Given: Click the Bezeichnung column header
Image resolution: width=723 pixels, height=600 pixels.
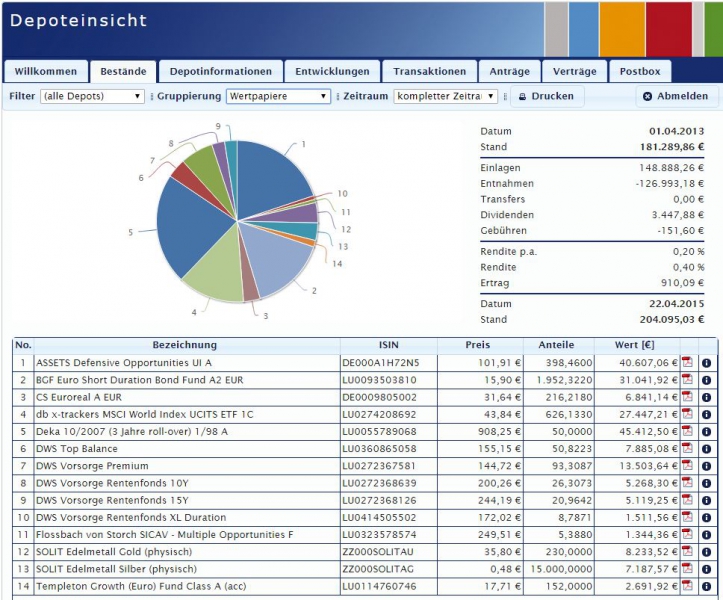Looking at the screenshot, I should click(x=186, y=345).
